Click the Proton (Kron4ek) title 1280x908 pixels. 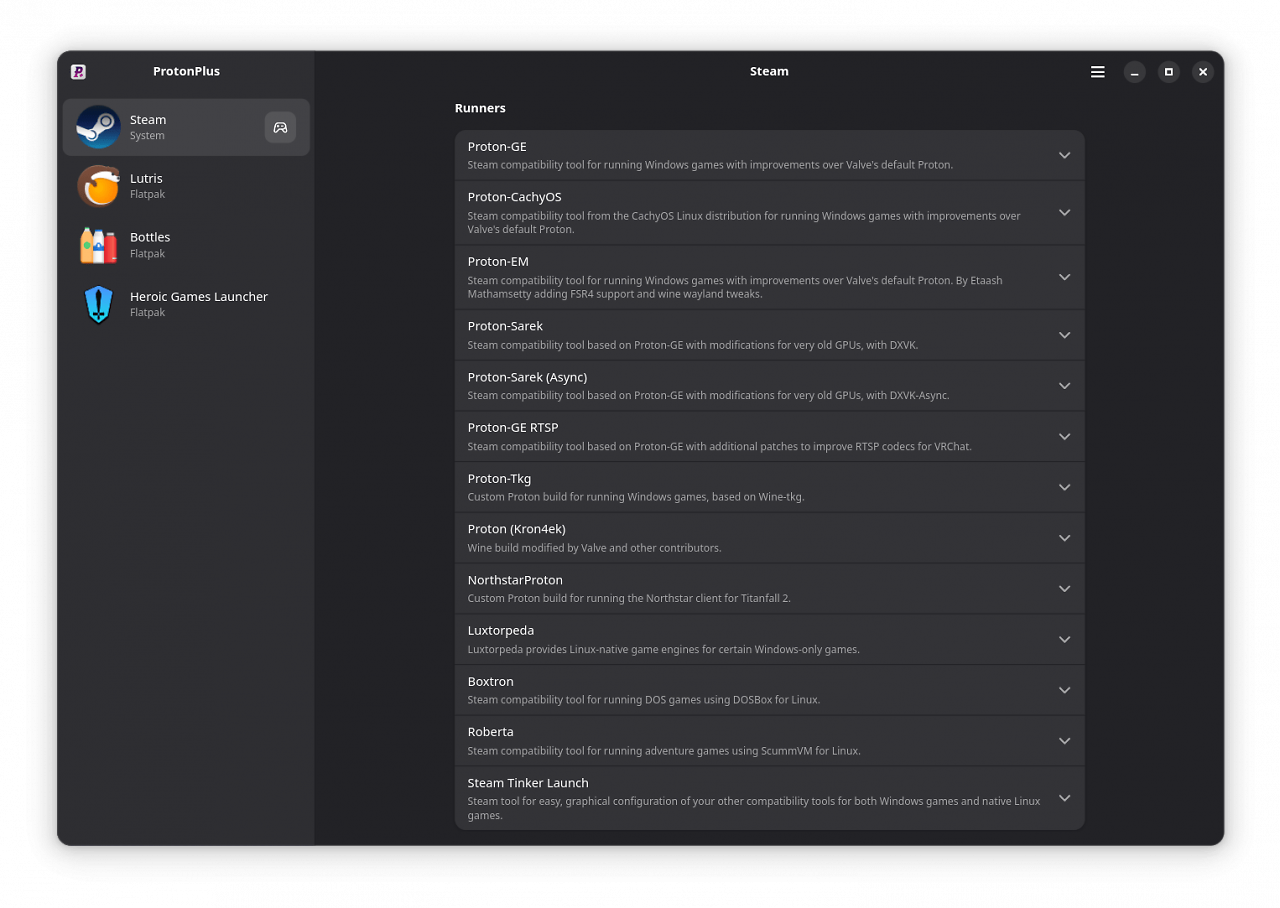(x=516, y=529)
